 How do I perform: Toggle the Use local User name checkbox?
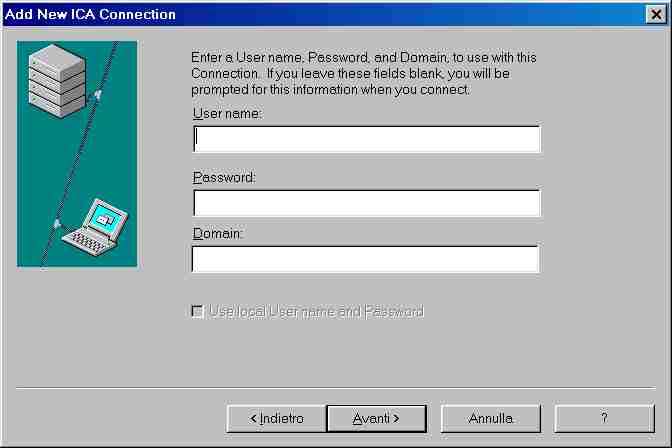pos(197,312)
